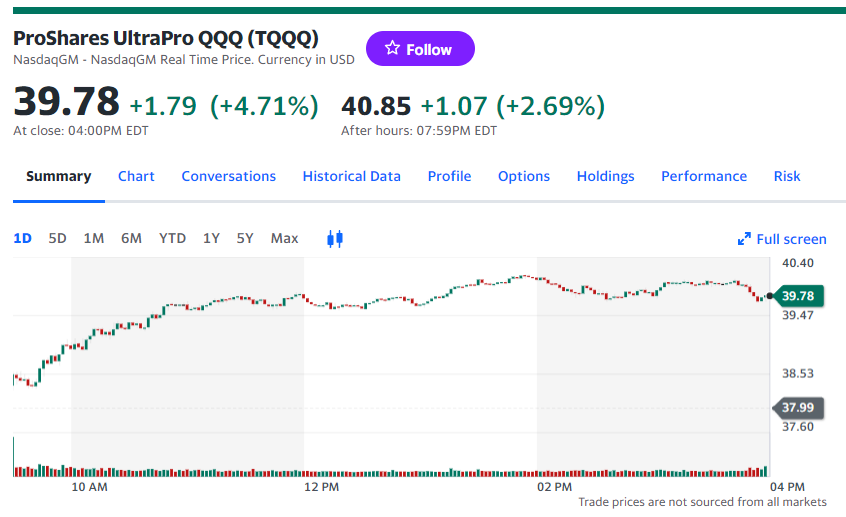Viewport: 846px width, 517px height.
Task: Select the YTD chart range
Action: [x=173, y=239]
